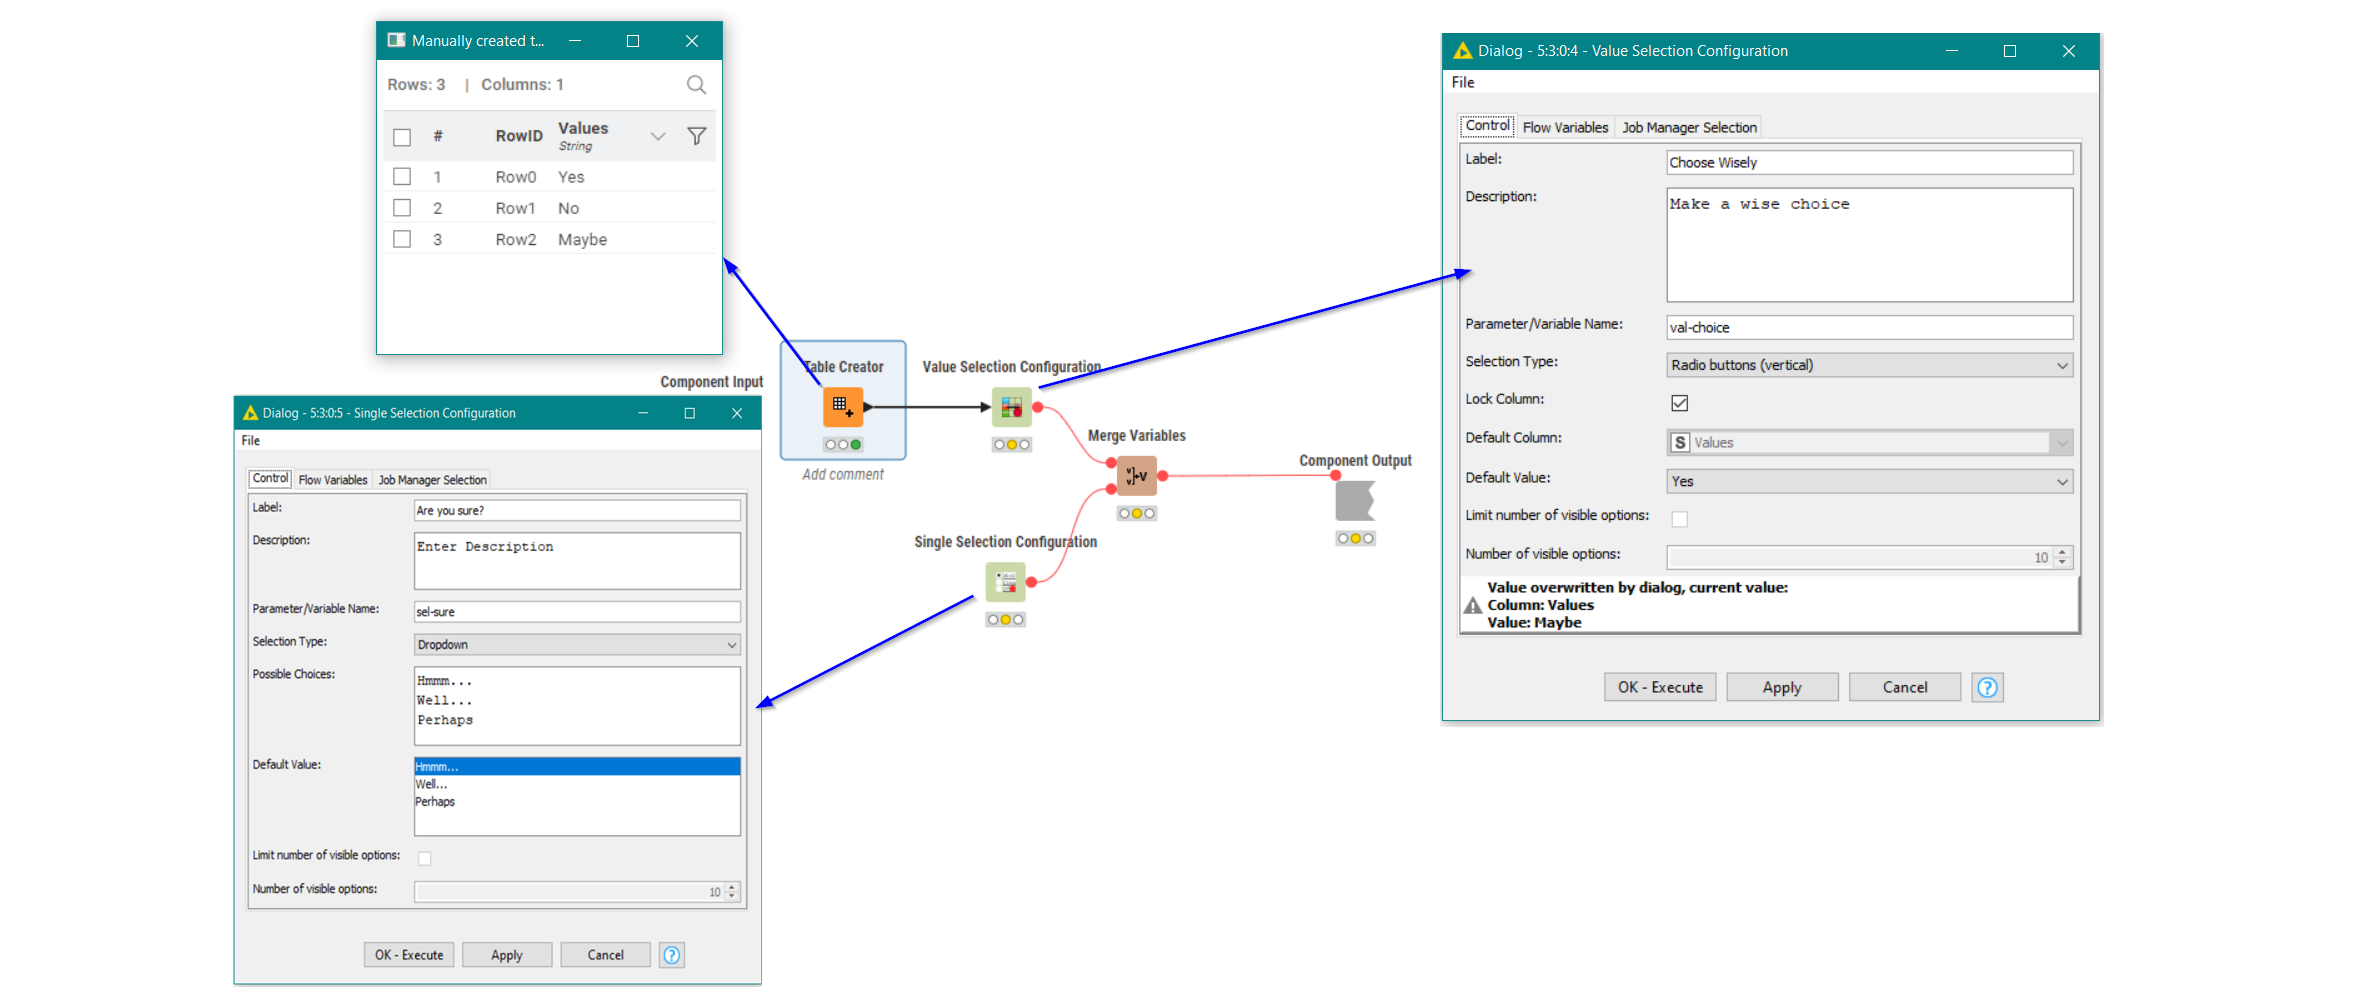Screen dimensions: 2355x999
Task: Enable Limit number of visible options
Action: point(1680,518)
